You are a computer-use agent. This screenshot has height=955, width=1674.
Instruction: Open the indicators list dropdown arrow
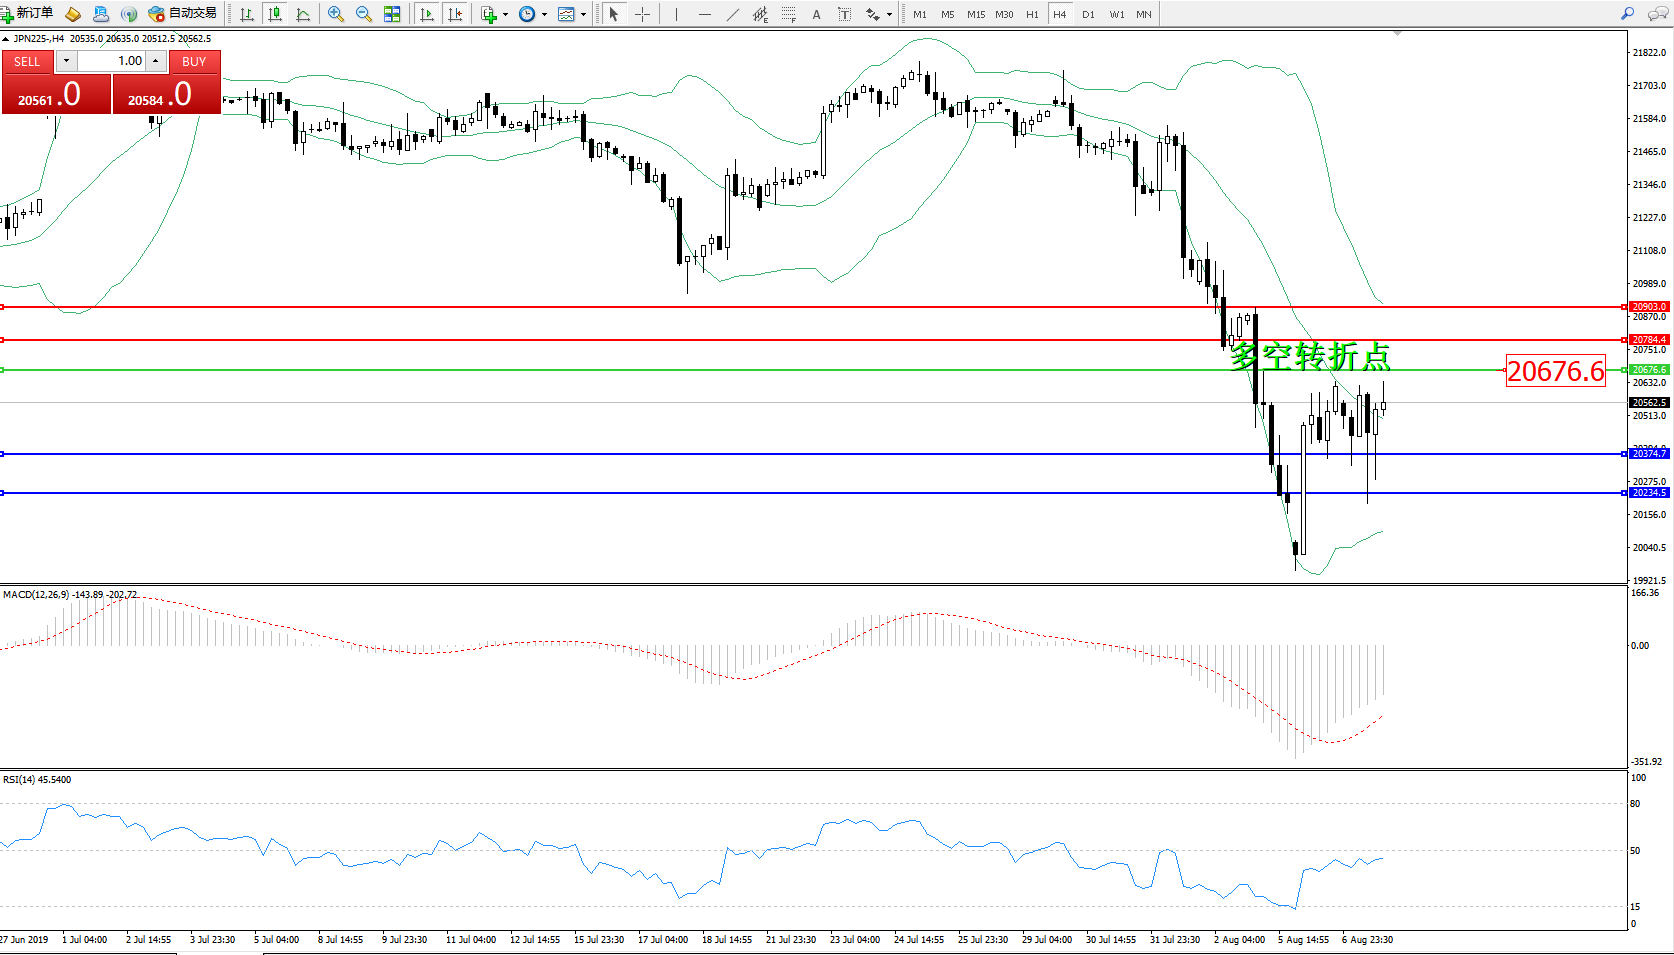[505, 14]
